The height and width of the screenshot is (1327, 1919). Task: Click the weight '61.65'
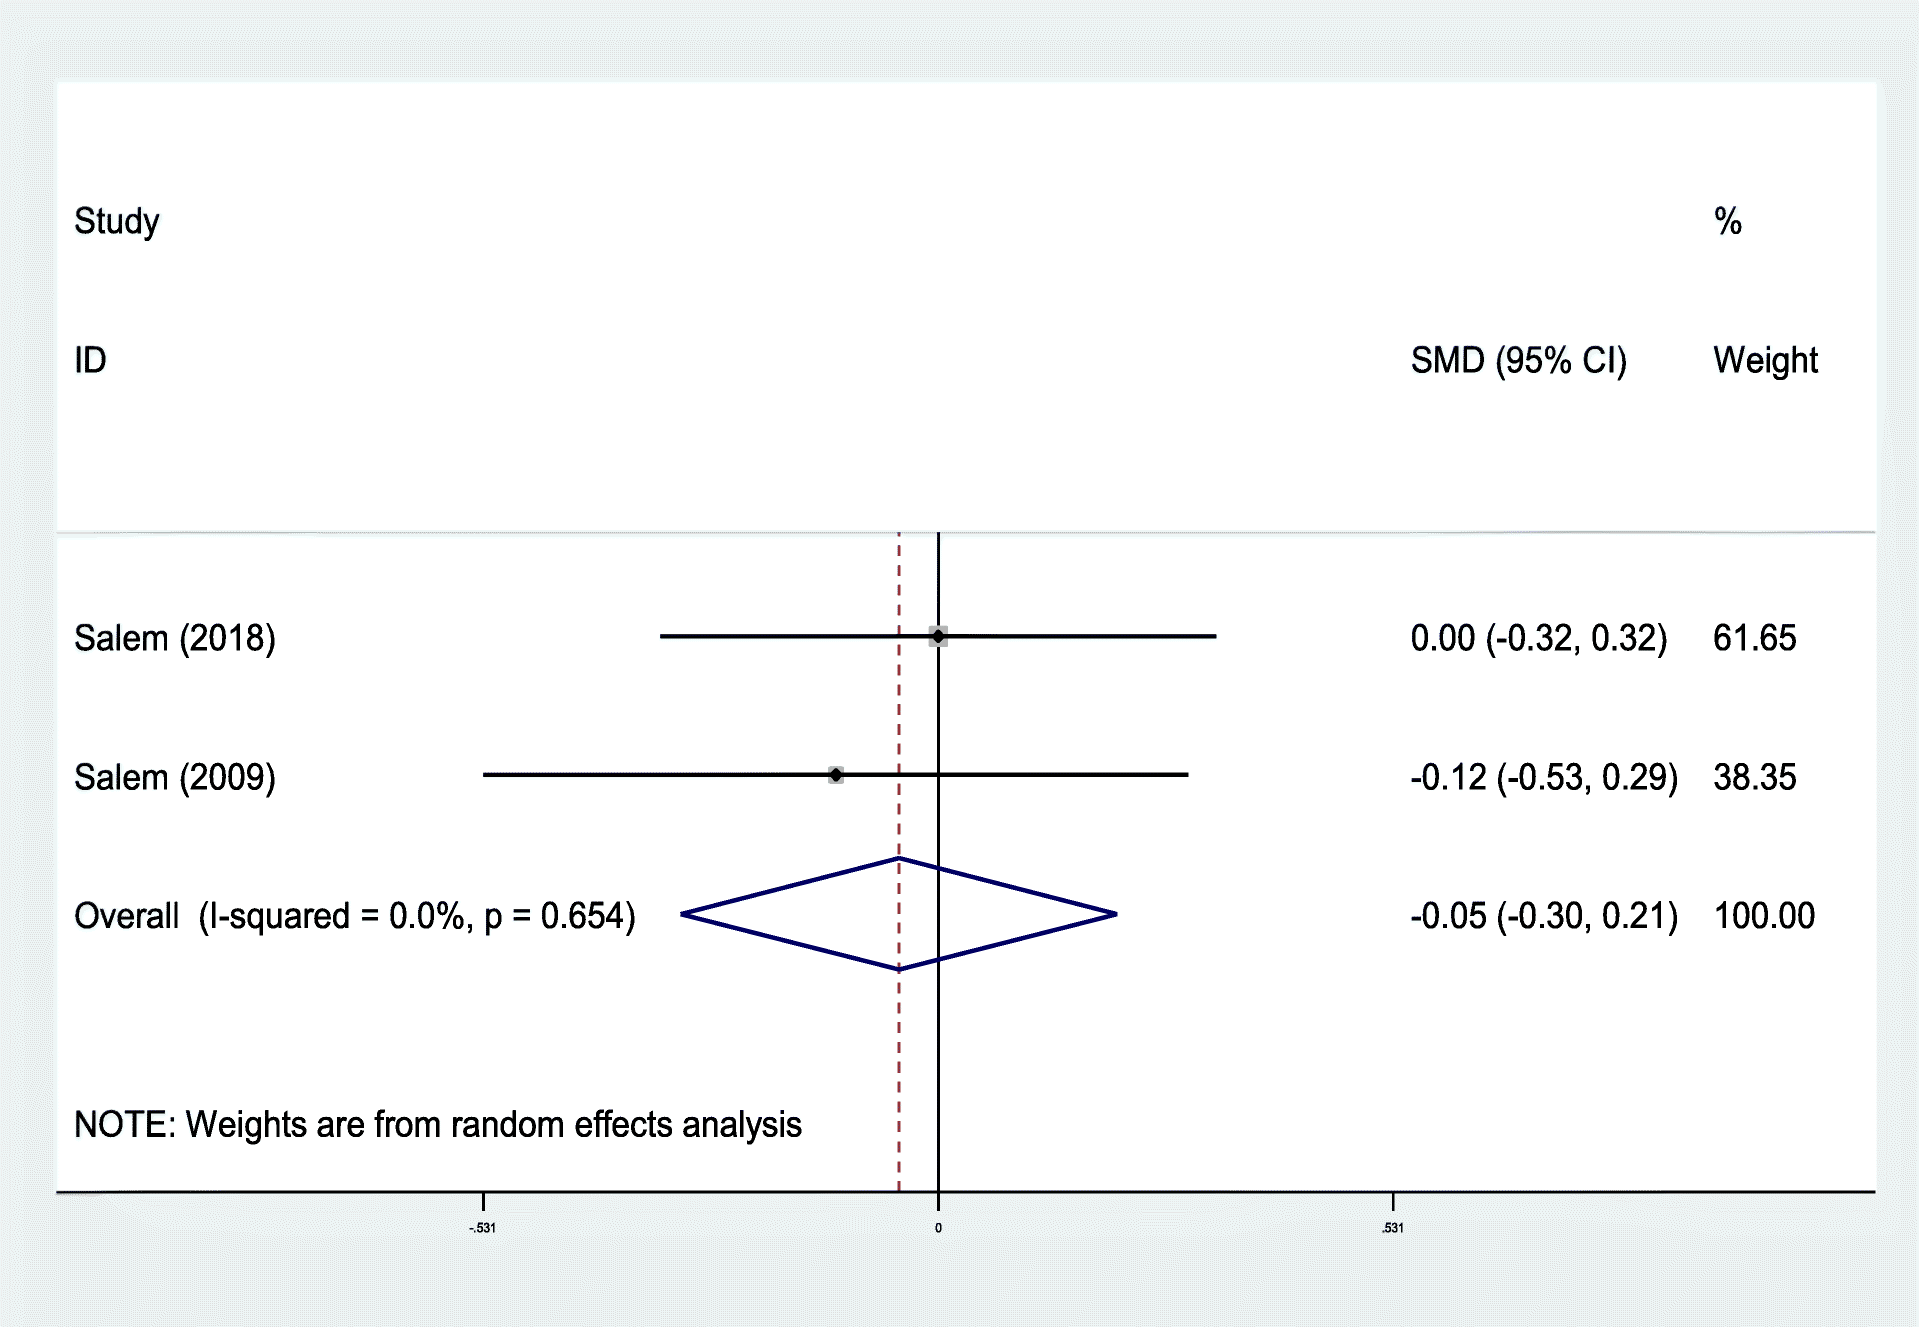1755,638
